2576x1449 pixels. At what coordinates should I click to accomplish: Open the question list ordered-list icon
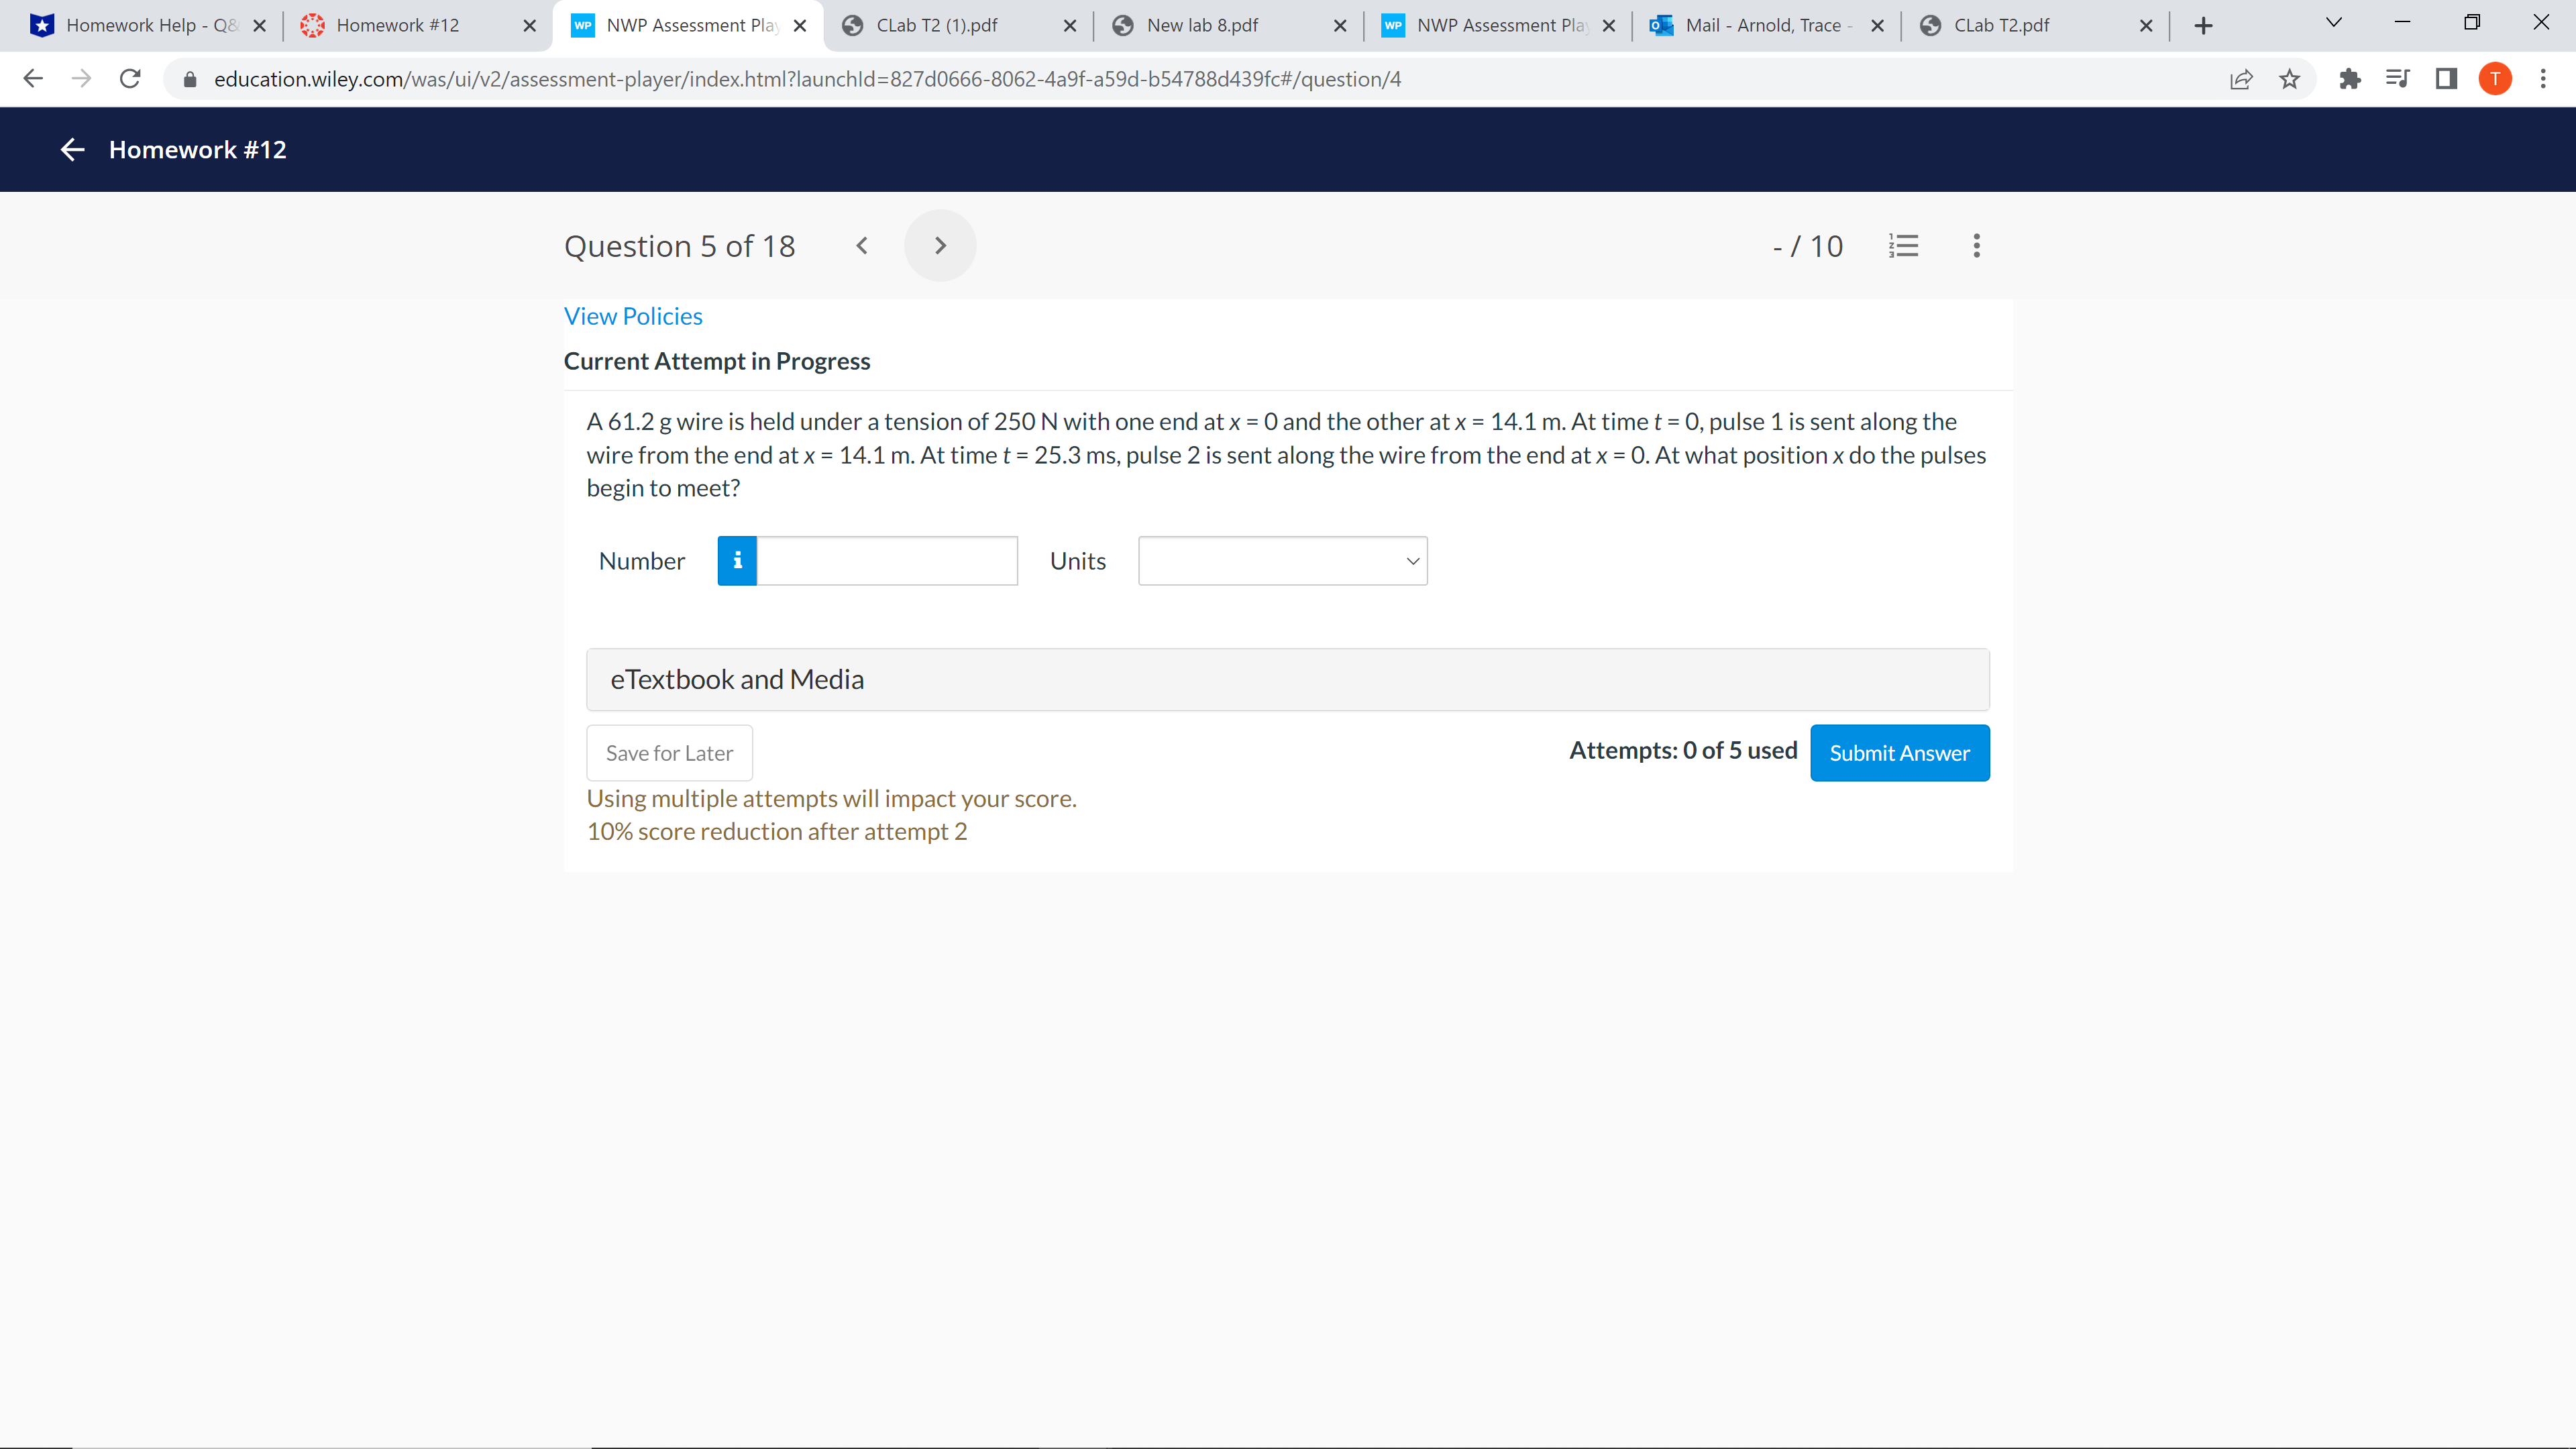tap(1904, 246)
